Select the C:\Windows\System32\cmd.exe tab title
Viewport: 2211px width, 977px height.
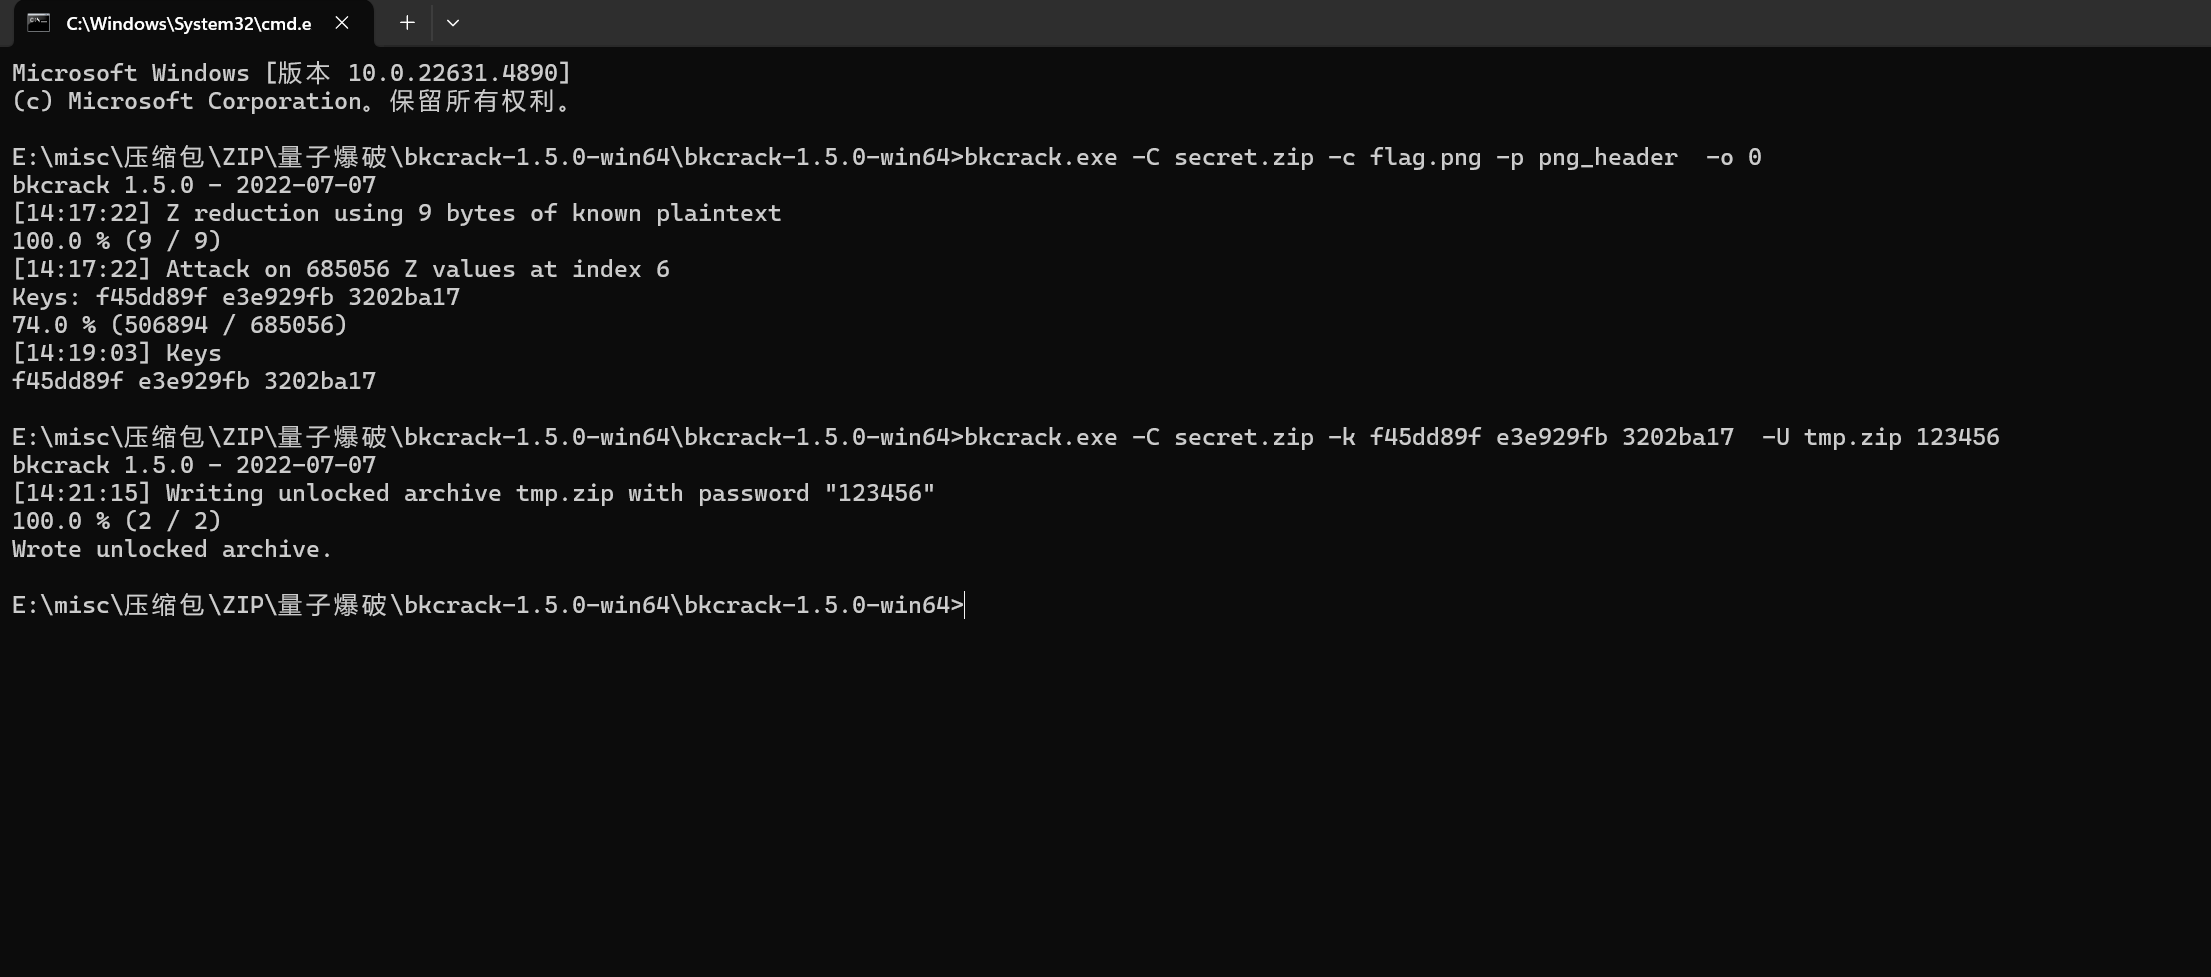(x=189, y=23)
